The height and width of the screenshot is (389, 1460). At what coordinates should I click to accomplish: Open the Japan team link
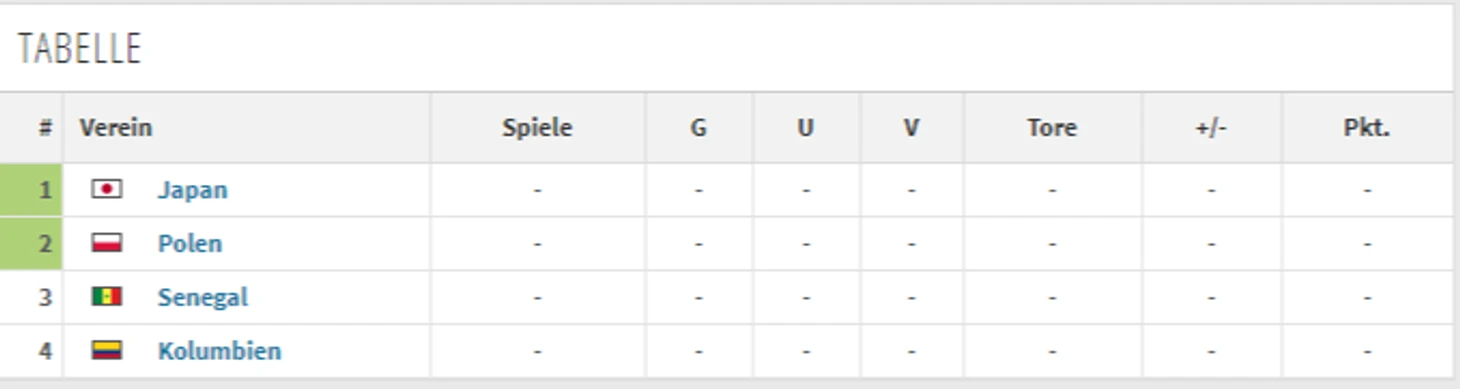pyautogui.click(x=192, y=190)
